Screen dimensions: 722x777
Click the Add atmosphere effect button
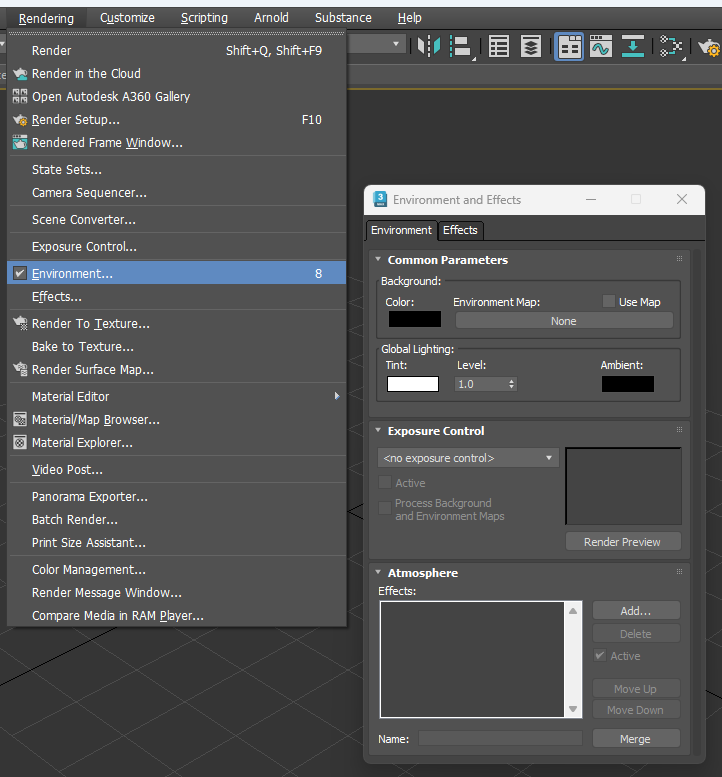[x=636, y=610]
